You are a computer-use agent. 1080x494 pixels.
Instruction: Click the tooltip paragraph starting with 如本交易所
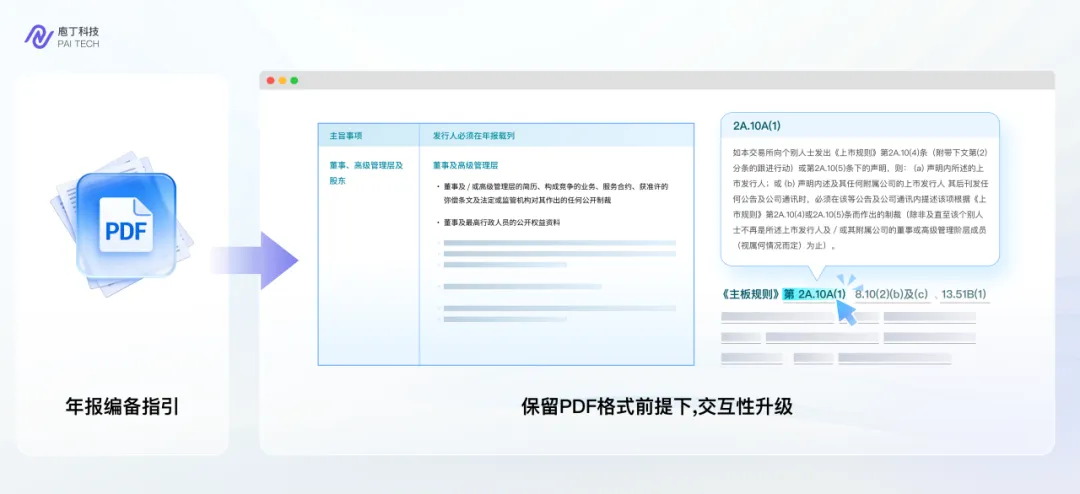(858, 198)
